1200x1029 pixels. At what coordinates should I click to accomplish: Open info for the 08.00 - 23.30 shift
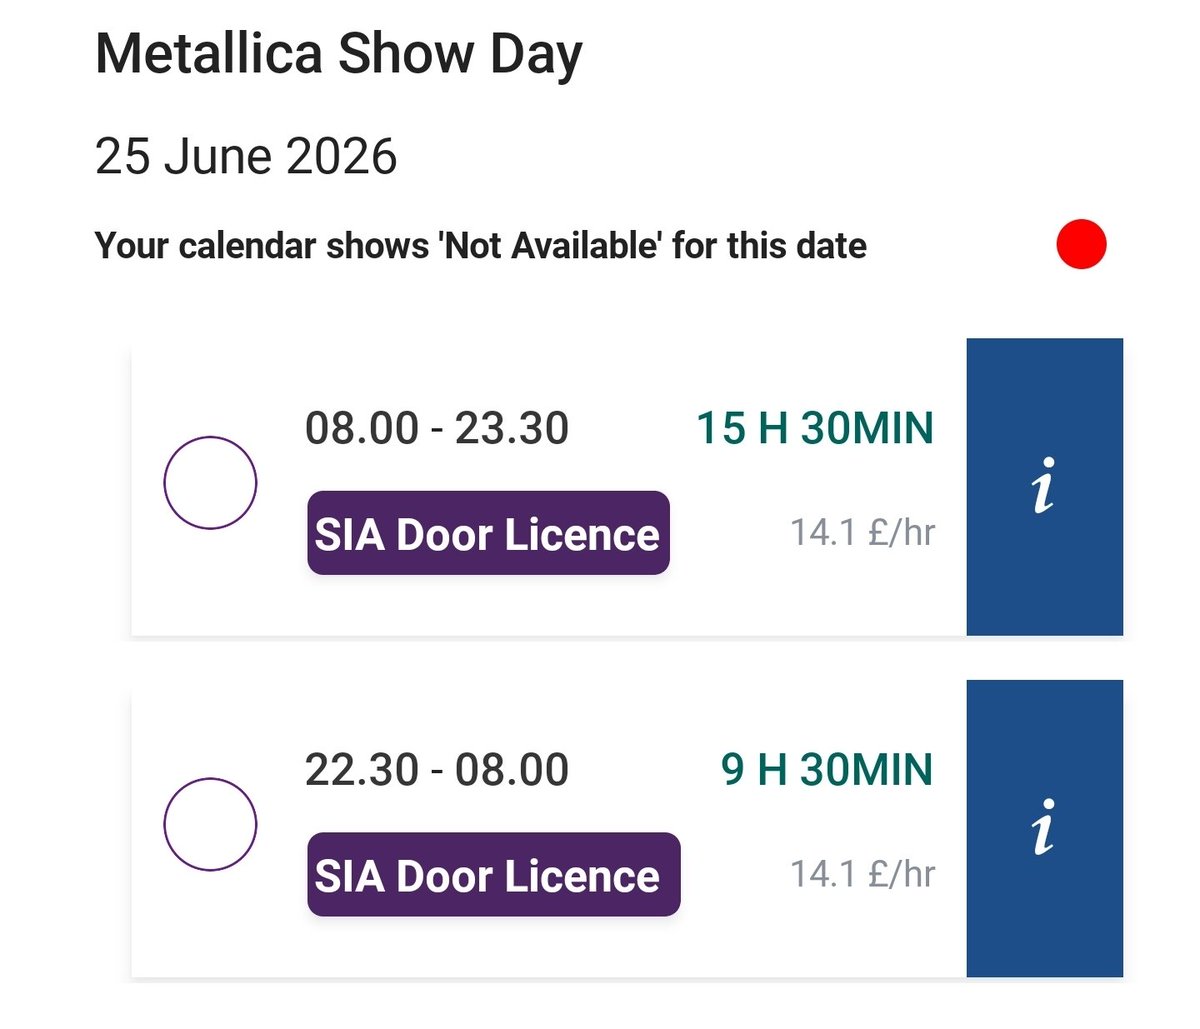tap(1044, 486)
